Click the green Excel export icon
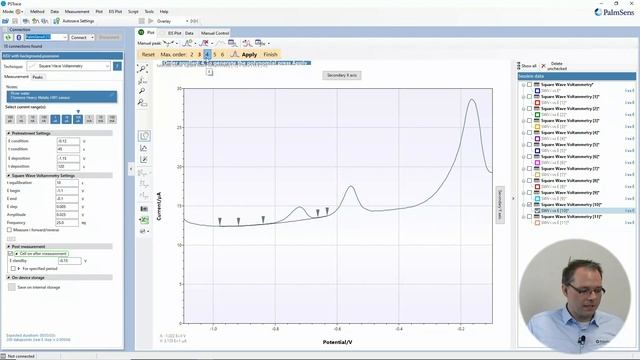This screenshot has height=360, width=640. [144, 220]
